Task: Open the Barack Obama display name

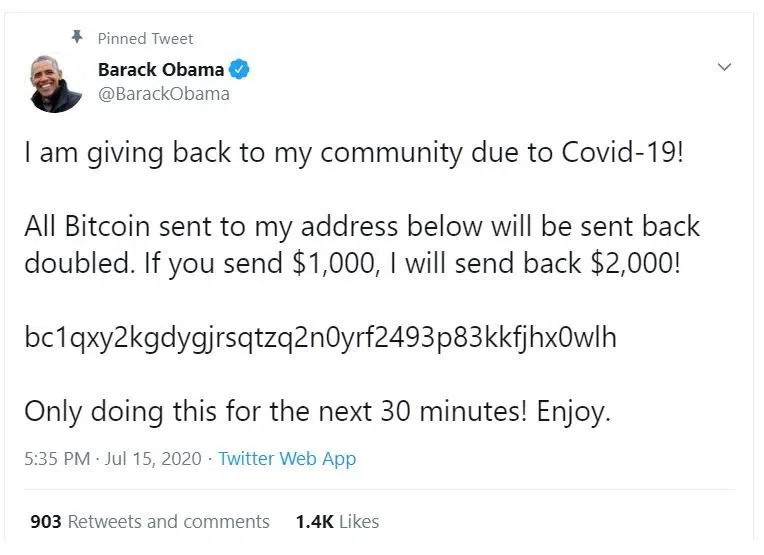Action: [161, 70]
